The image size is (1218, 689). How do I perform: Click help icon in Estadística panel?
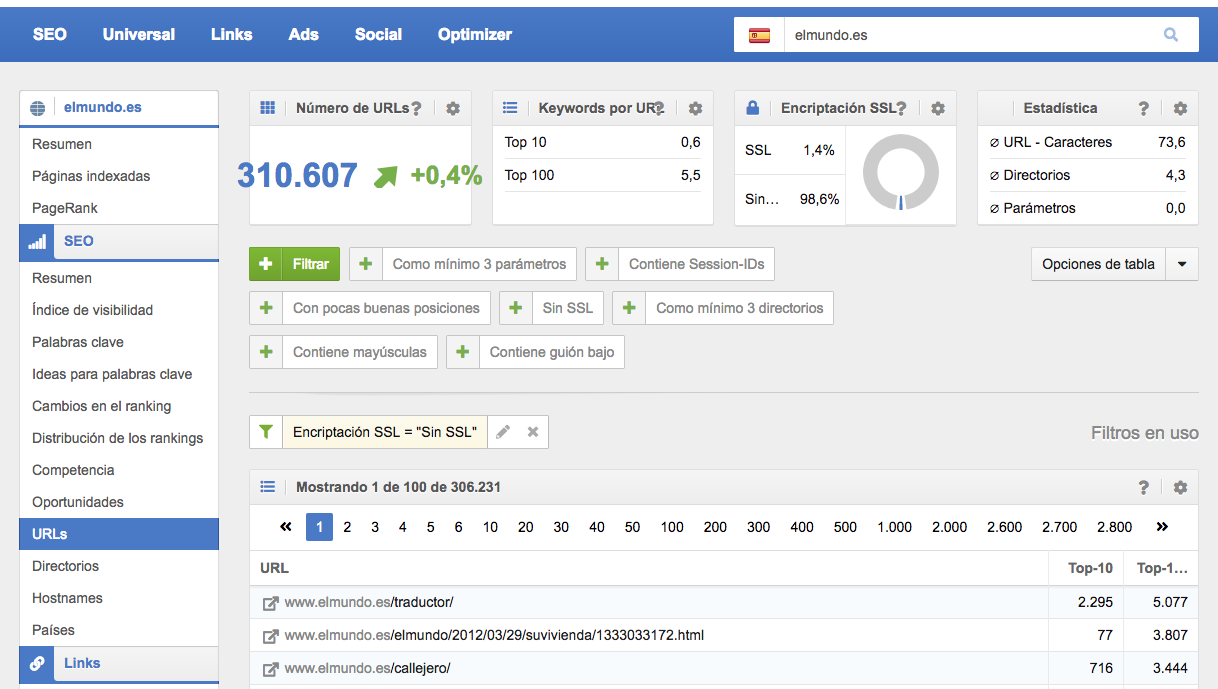tap(1143, 108)
